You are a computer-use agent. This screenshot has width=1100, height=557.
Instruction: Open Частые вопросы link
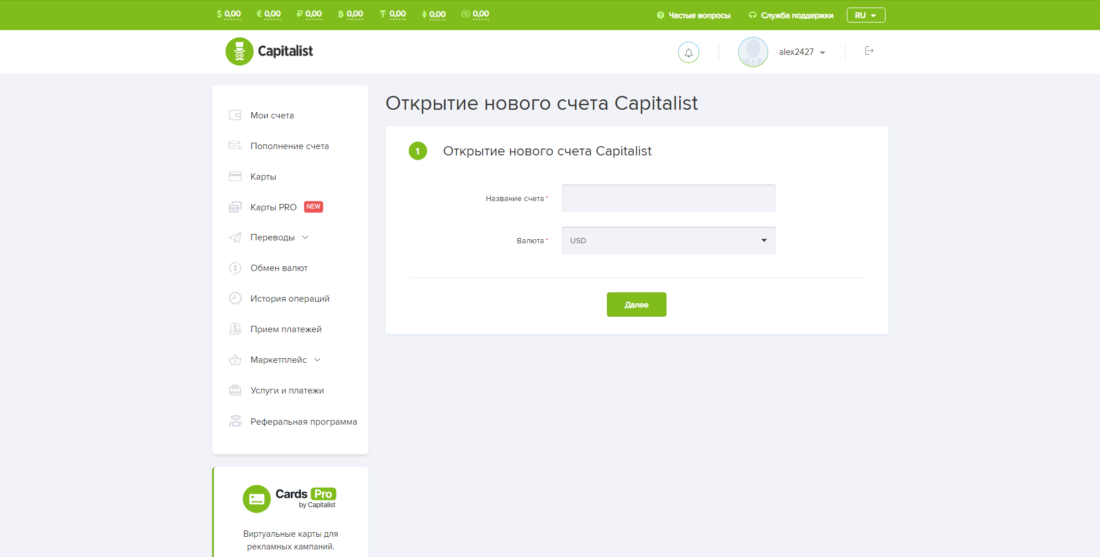coord(693,15)
